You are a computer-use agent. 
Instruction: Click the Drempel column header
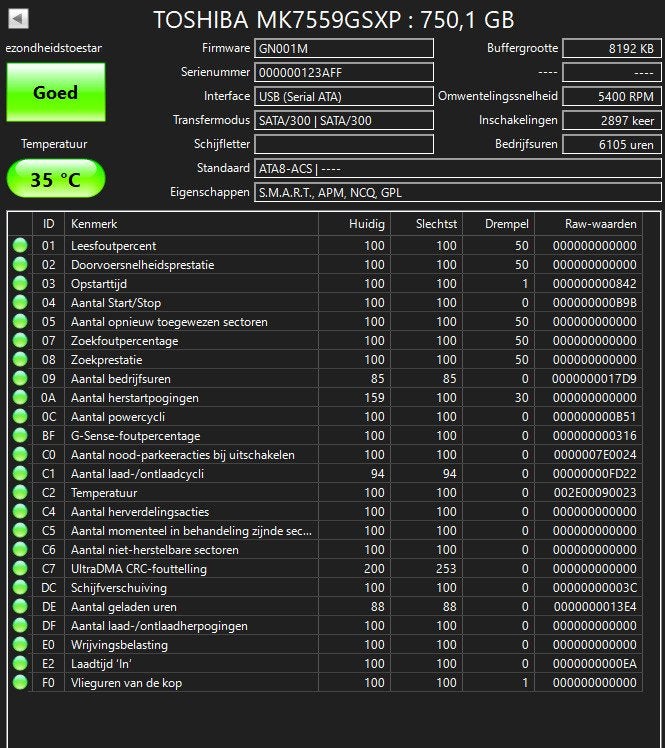(x=499, y=224)
